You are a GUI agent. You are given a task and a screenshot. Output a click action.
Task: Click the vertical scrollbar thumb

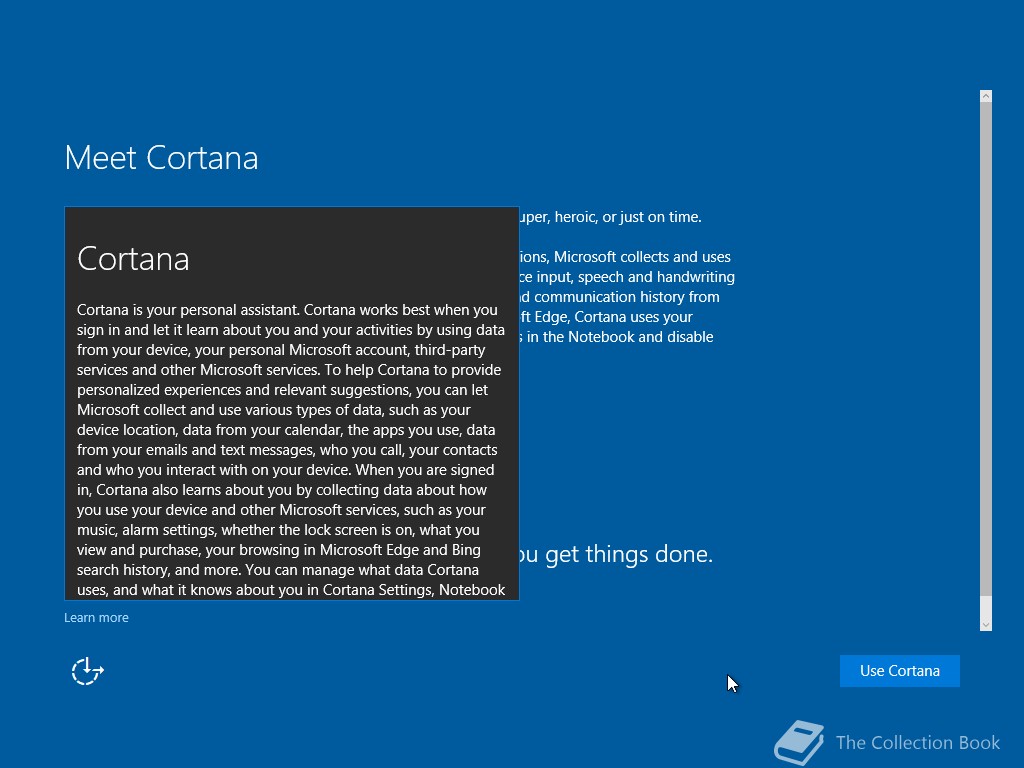click(x=986, y=349)
